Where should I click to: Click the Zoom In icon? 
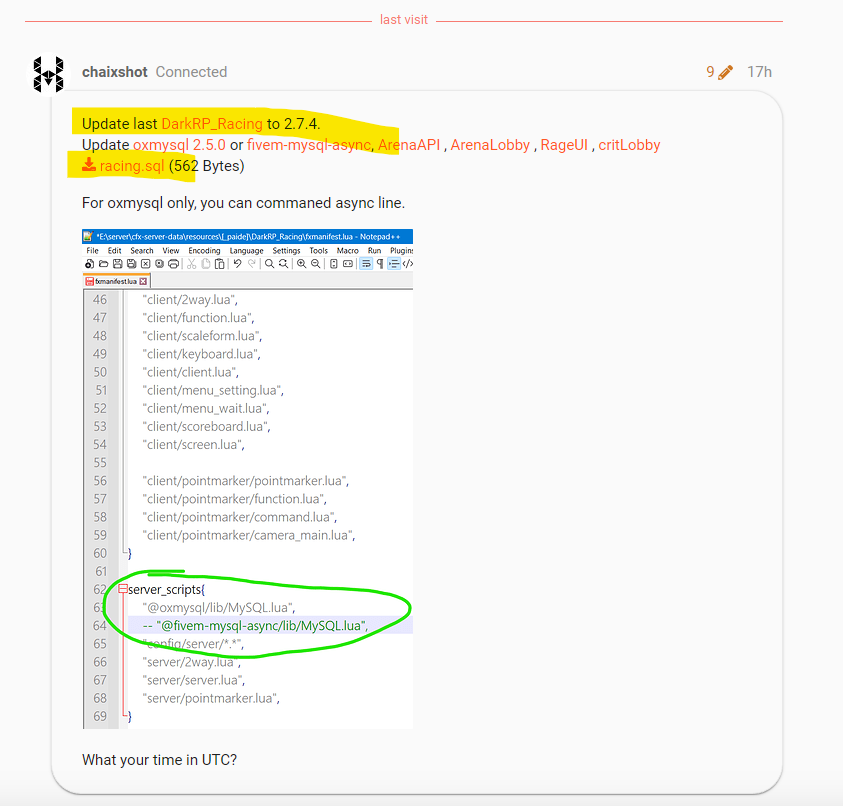pyautogui.click(x=302, y=263)
